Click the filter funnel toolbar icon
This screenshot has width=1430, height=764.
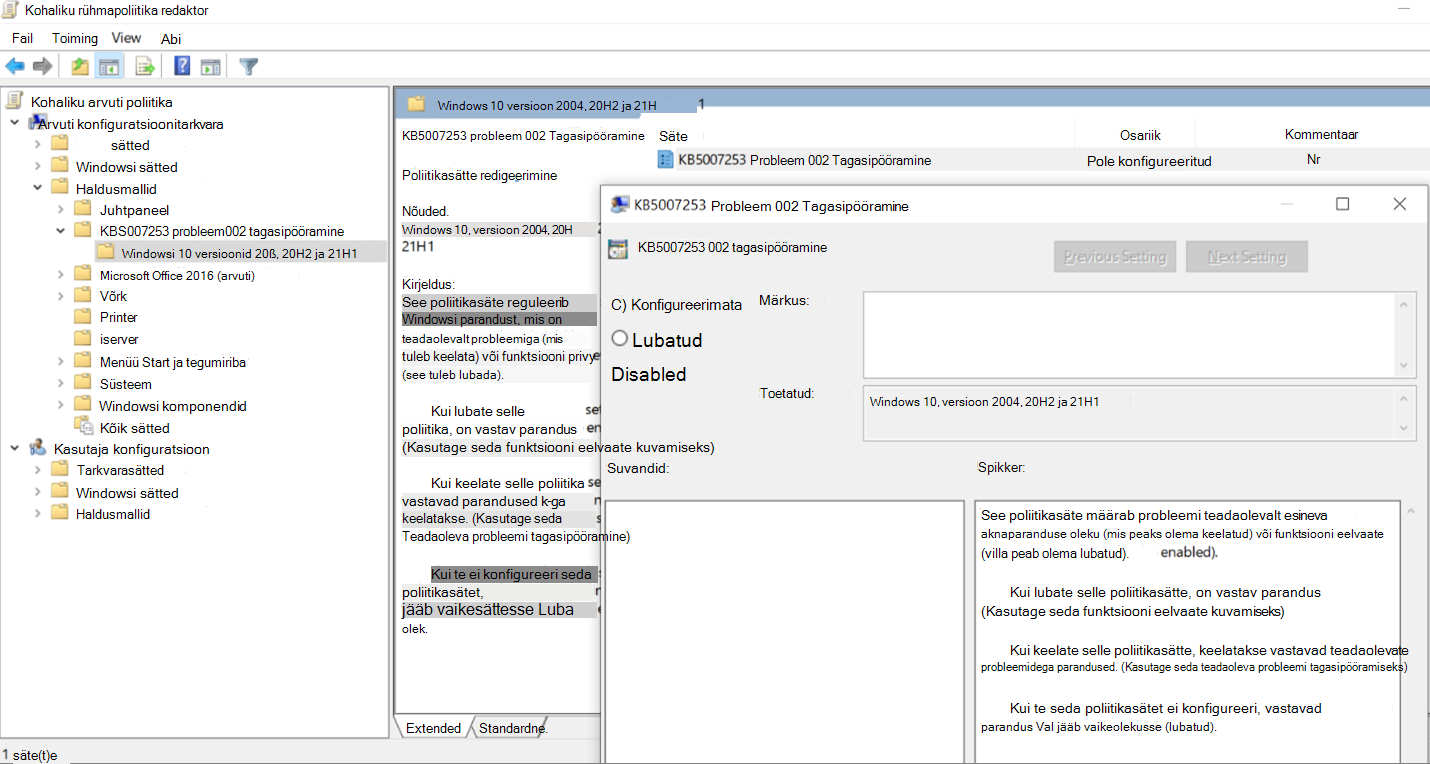click(x=249, y=67)
